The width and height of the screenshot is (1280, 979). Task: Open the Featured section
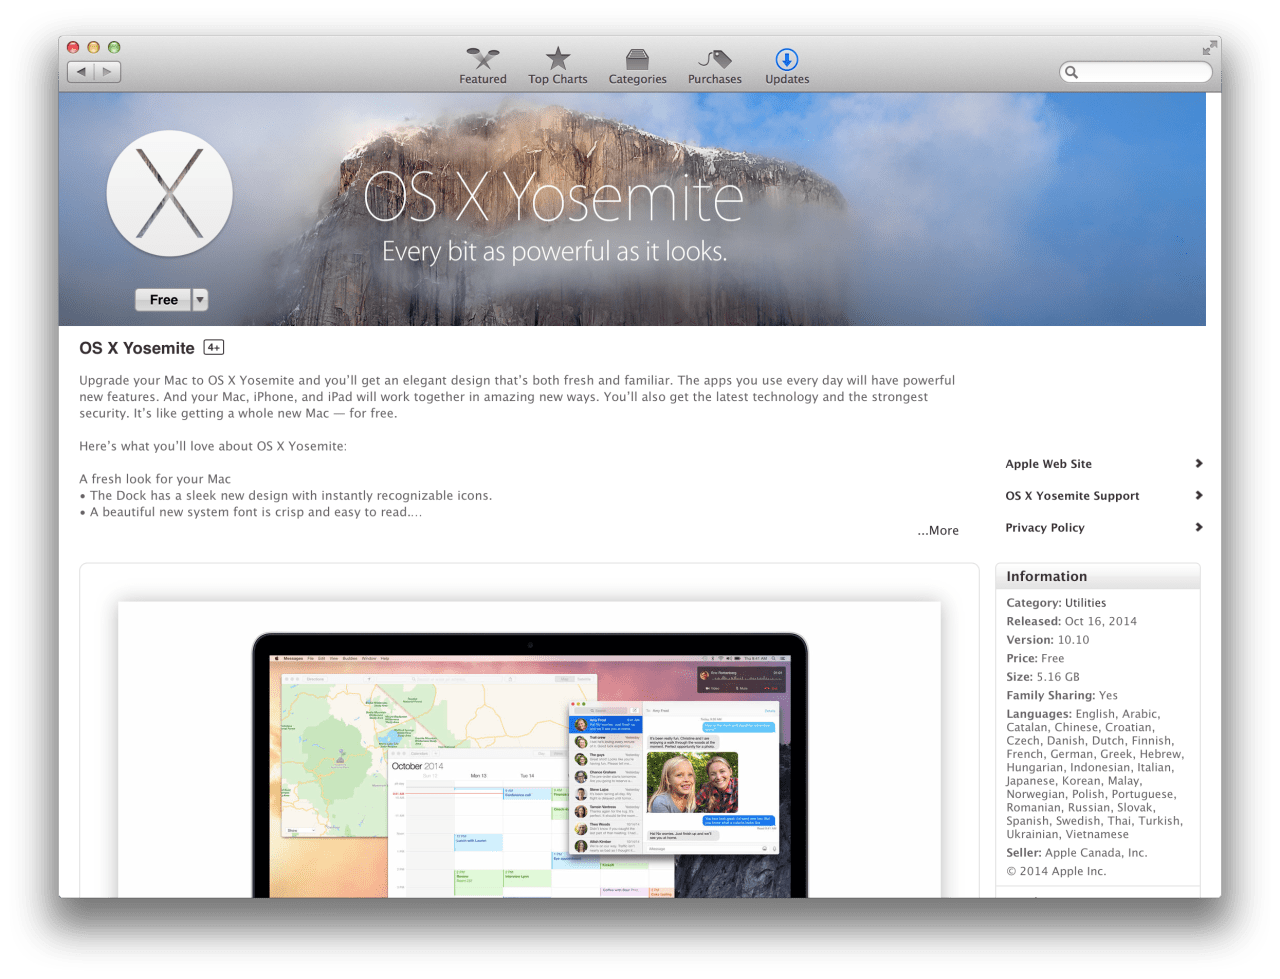tap(483, 65)
